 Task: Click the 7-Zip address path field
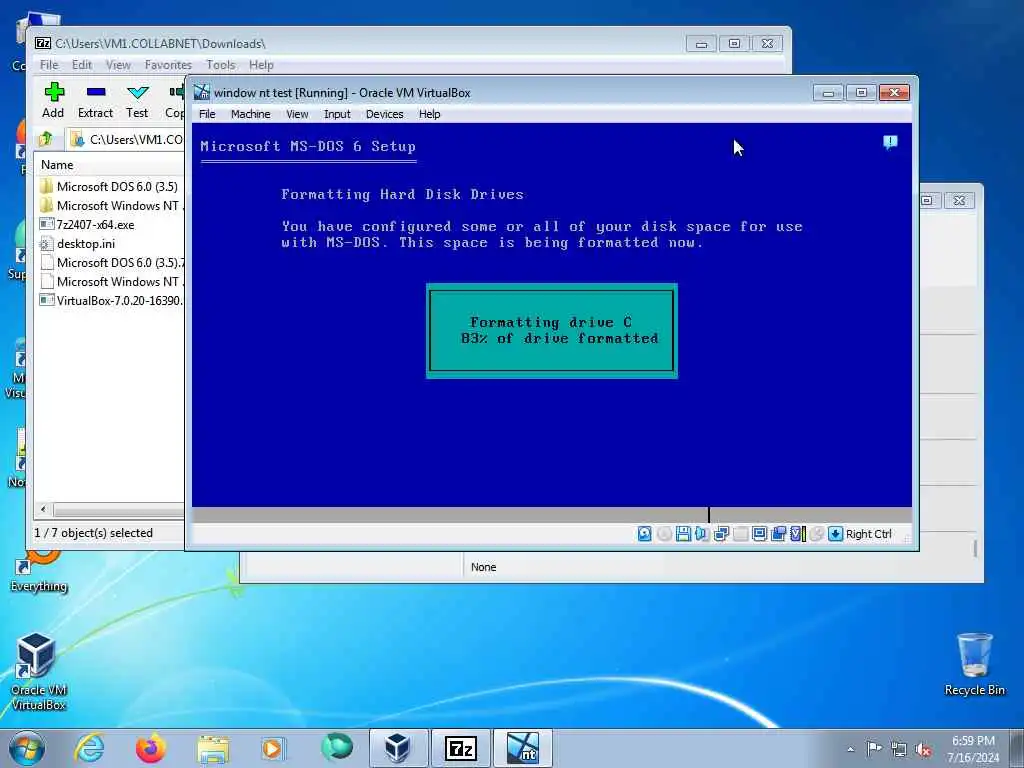pos(126,139)
